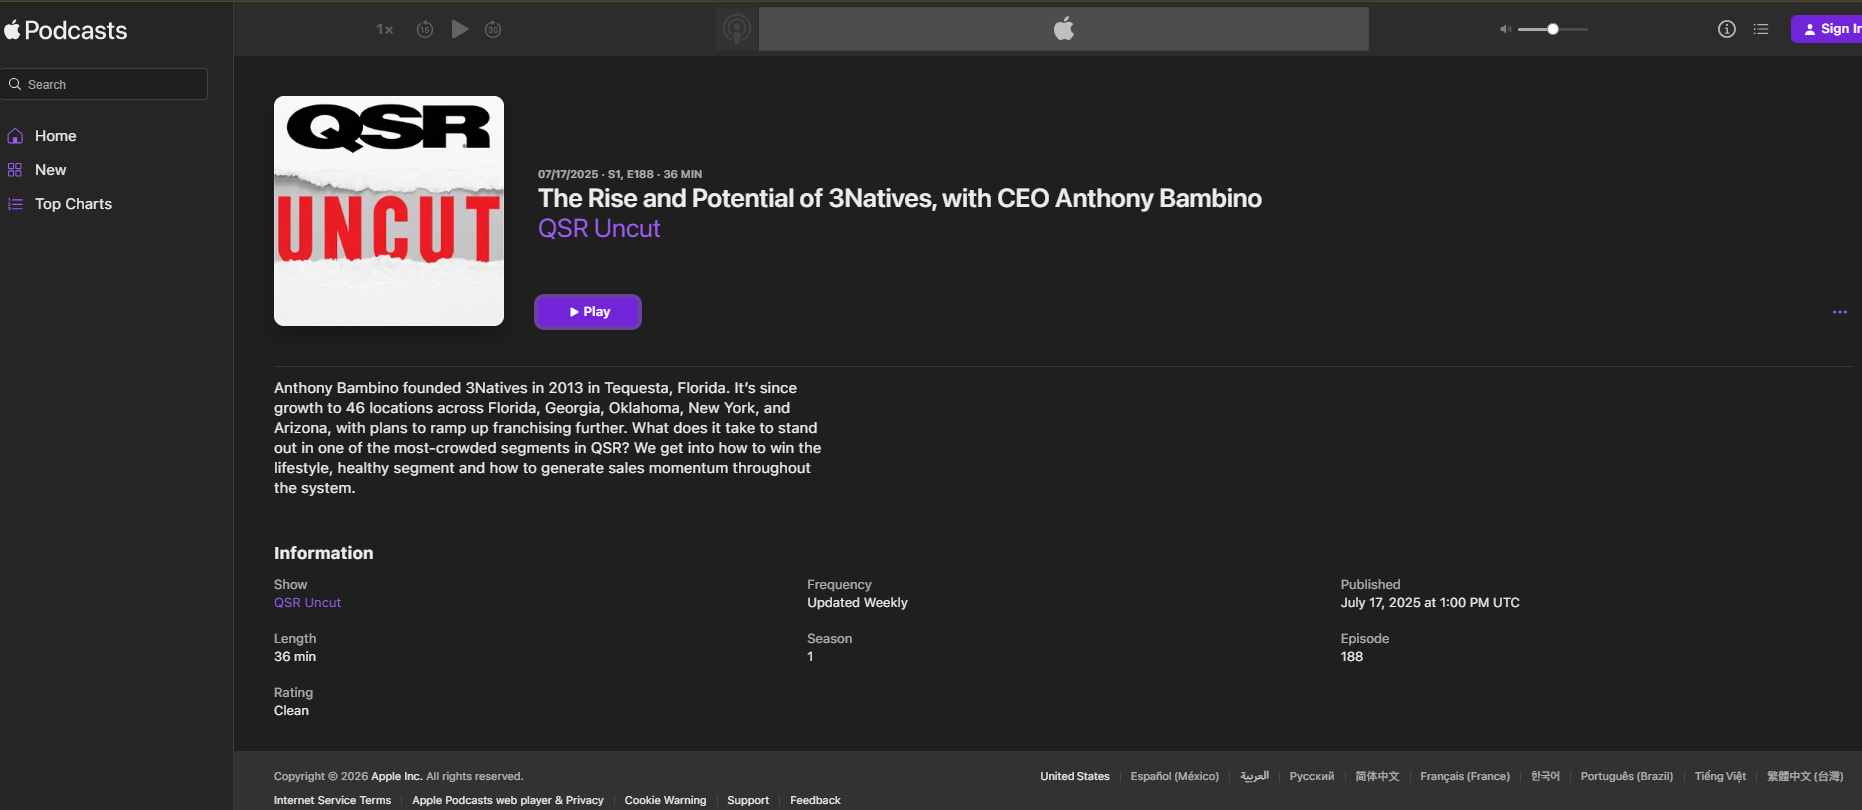The width and height of the screenshot is (1862, 810).
Task: Switch language to 繁體中文 (台灣)
Action: 1805,776
